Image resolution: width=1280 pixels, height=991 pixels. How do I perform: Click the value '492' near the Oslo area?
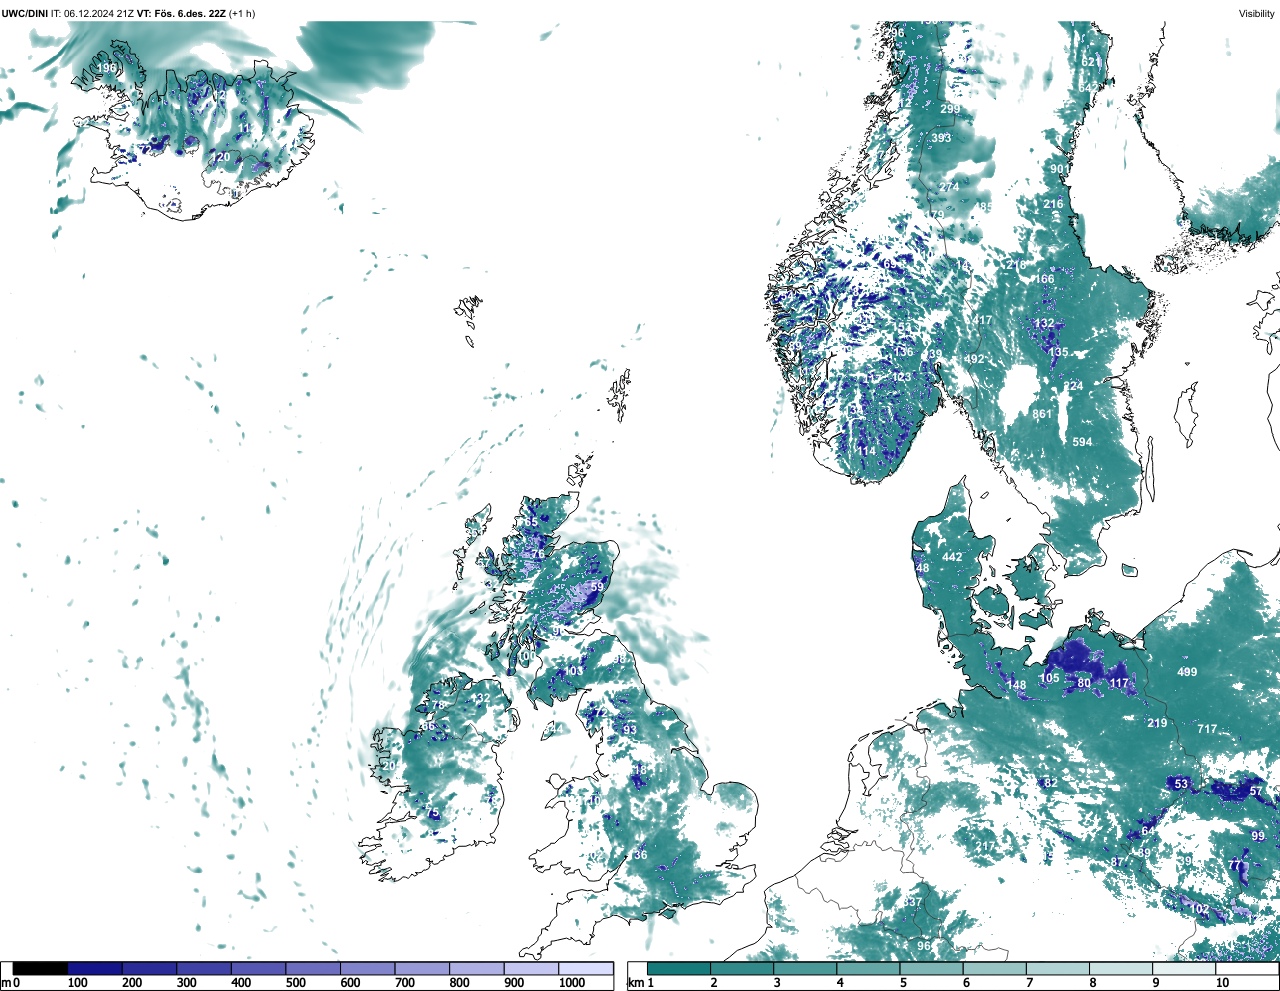pyautogui.click(x=974, y=359)
